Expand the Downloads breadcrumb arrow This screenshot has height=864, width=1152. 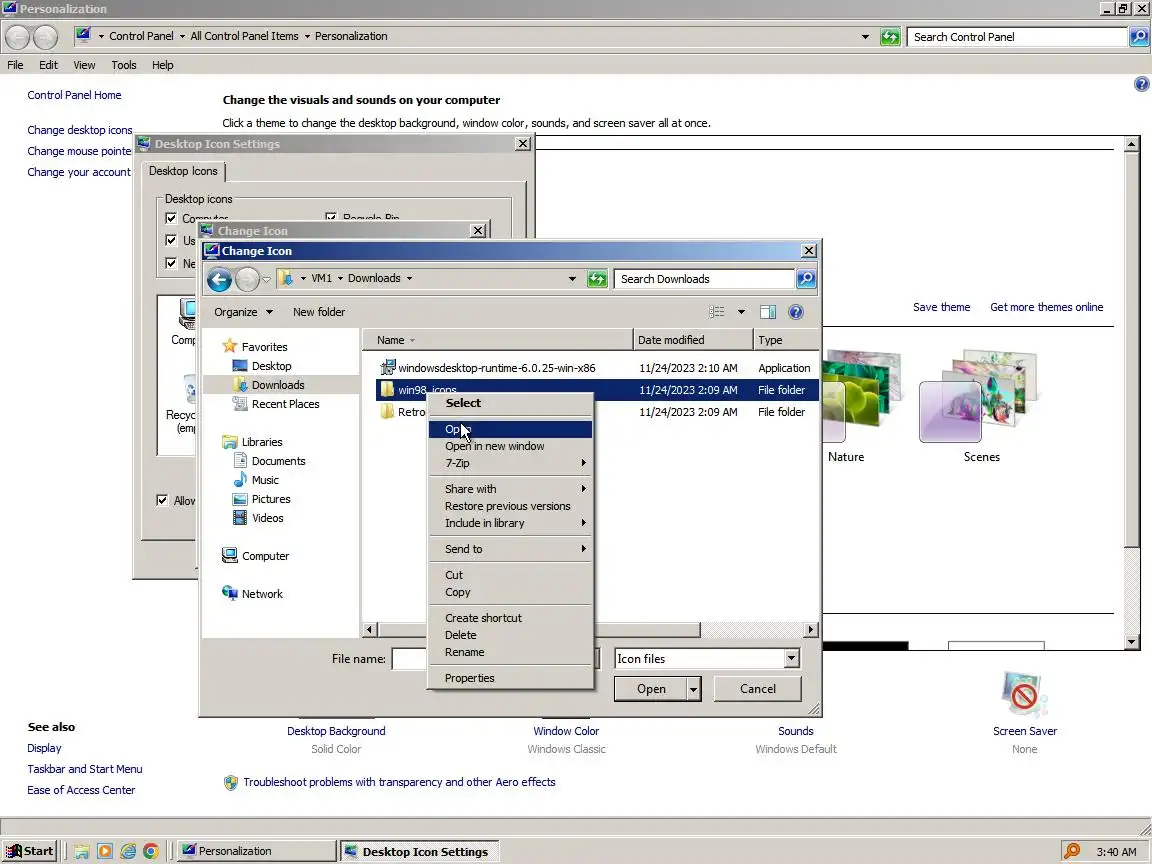[409, 278]
